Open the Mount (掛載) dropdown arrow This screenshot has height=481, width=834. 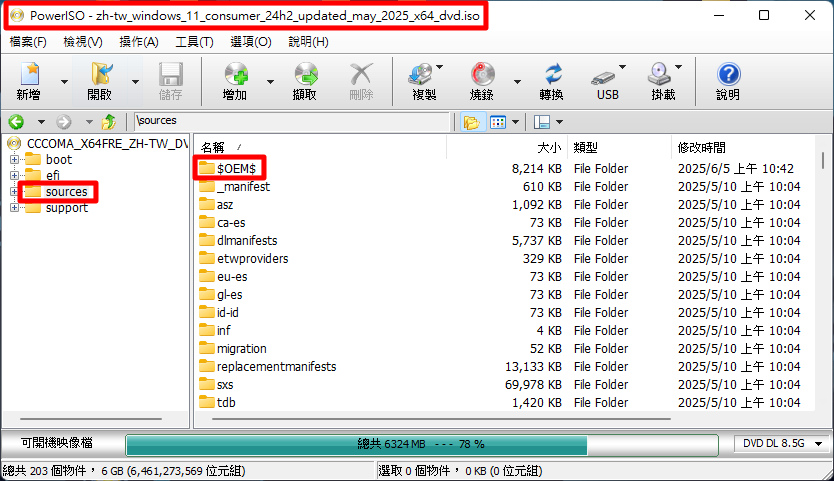coord(678,67)
